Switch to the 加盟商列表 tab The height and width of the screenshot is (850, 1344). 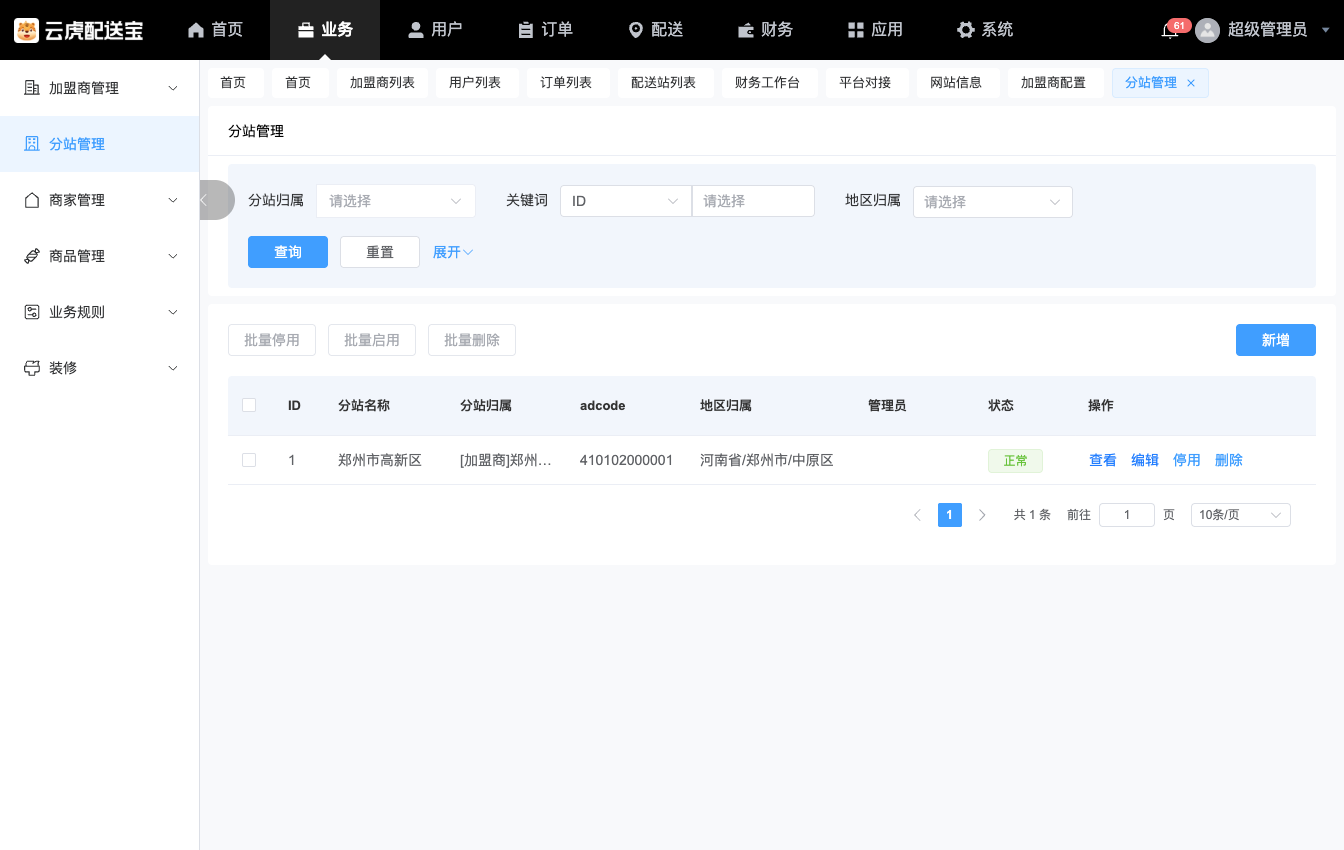click(x=382, y=83)
